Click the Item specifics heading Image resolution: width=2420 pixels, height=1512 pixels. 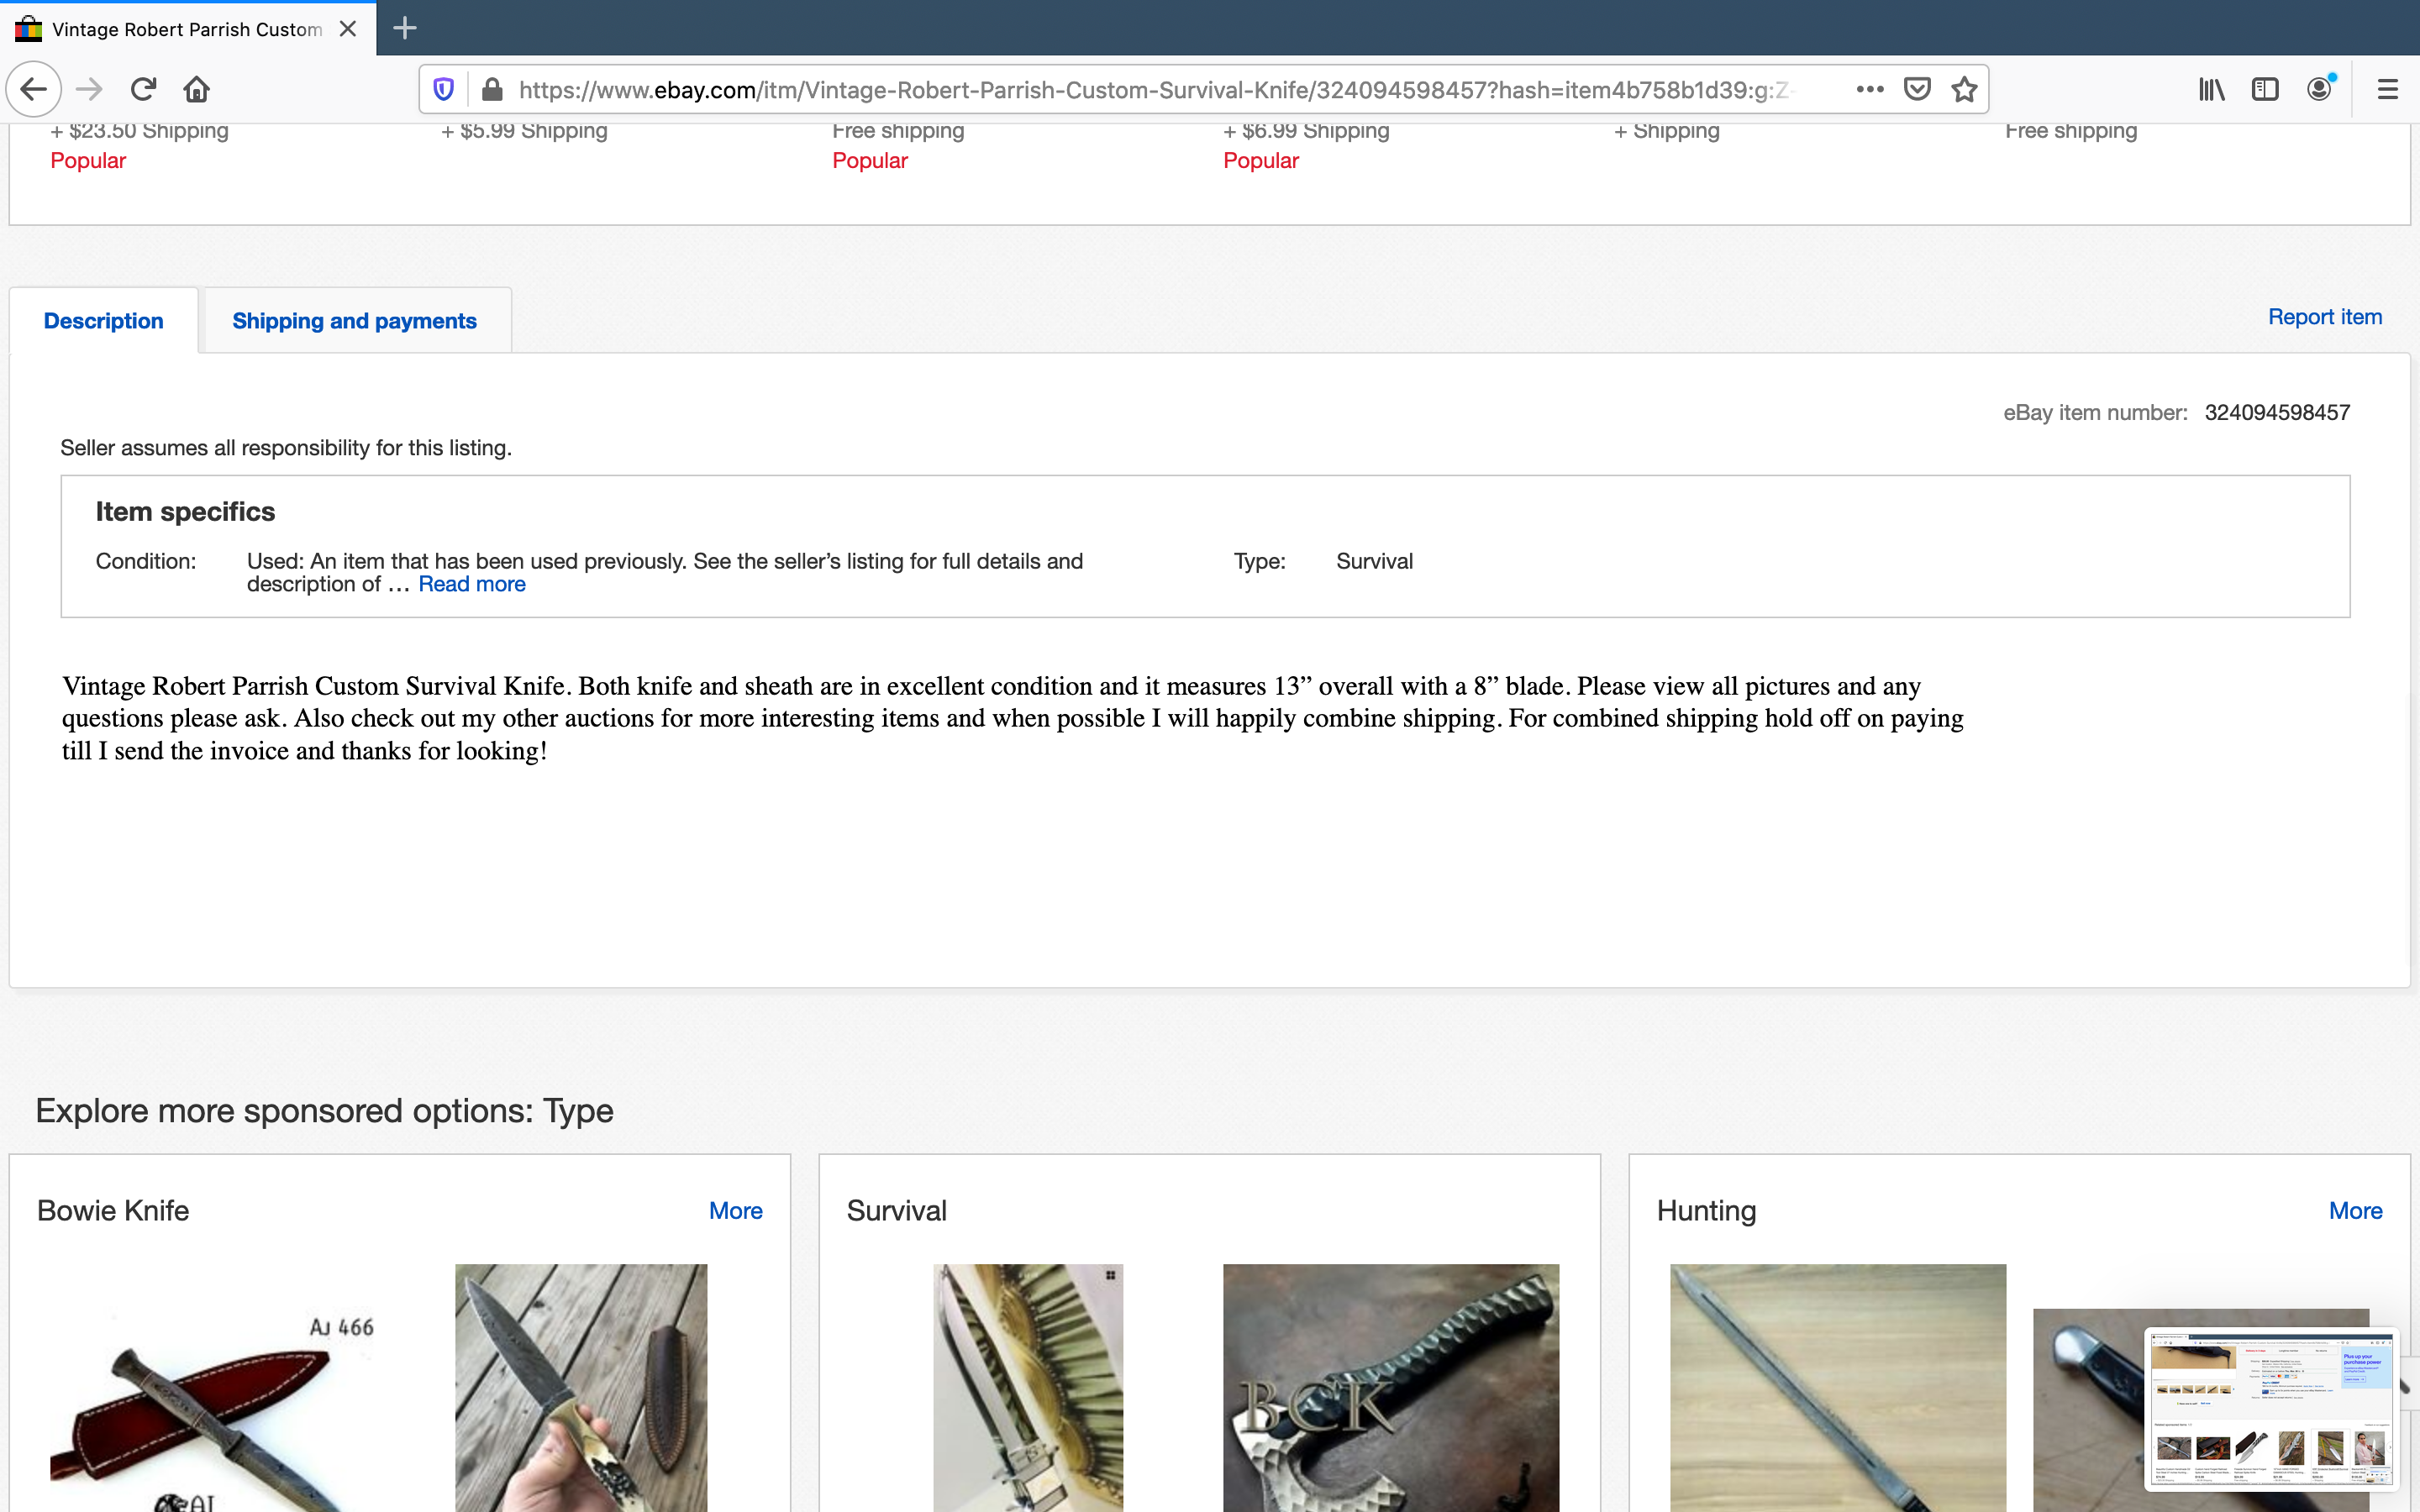click(185, 512)
